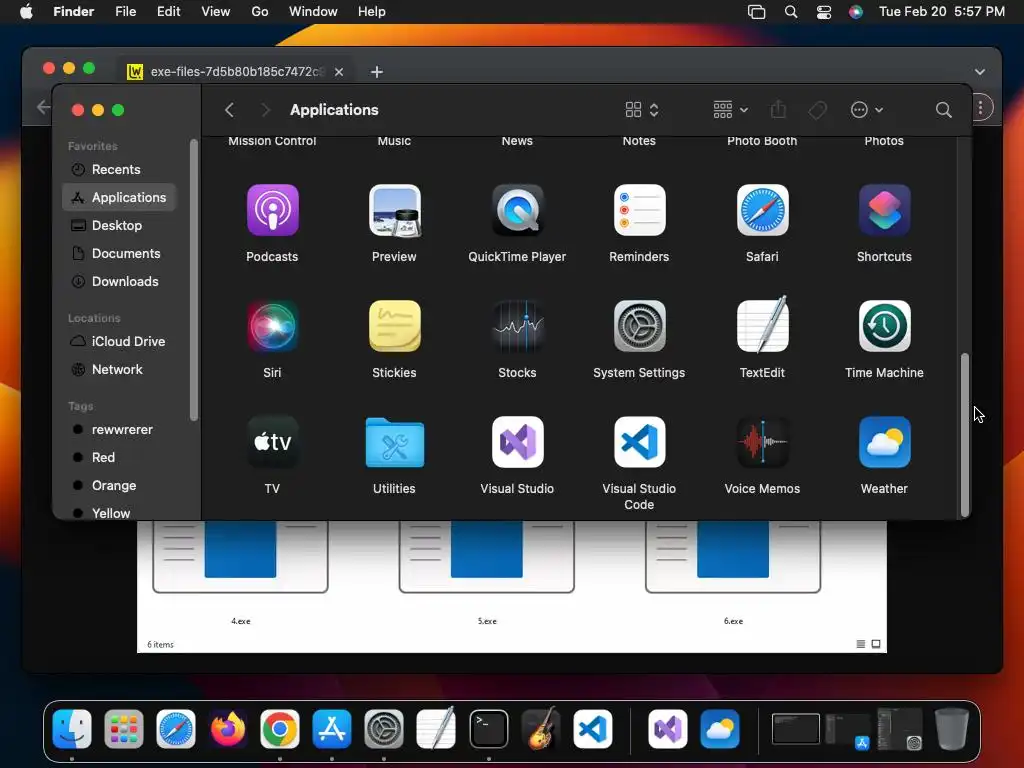Click the 5.exe thumbnail in browser

pos(487,556)
